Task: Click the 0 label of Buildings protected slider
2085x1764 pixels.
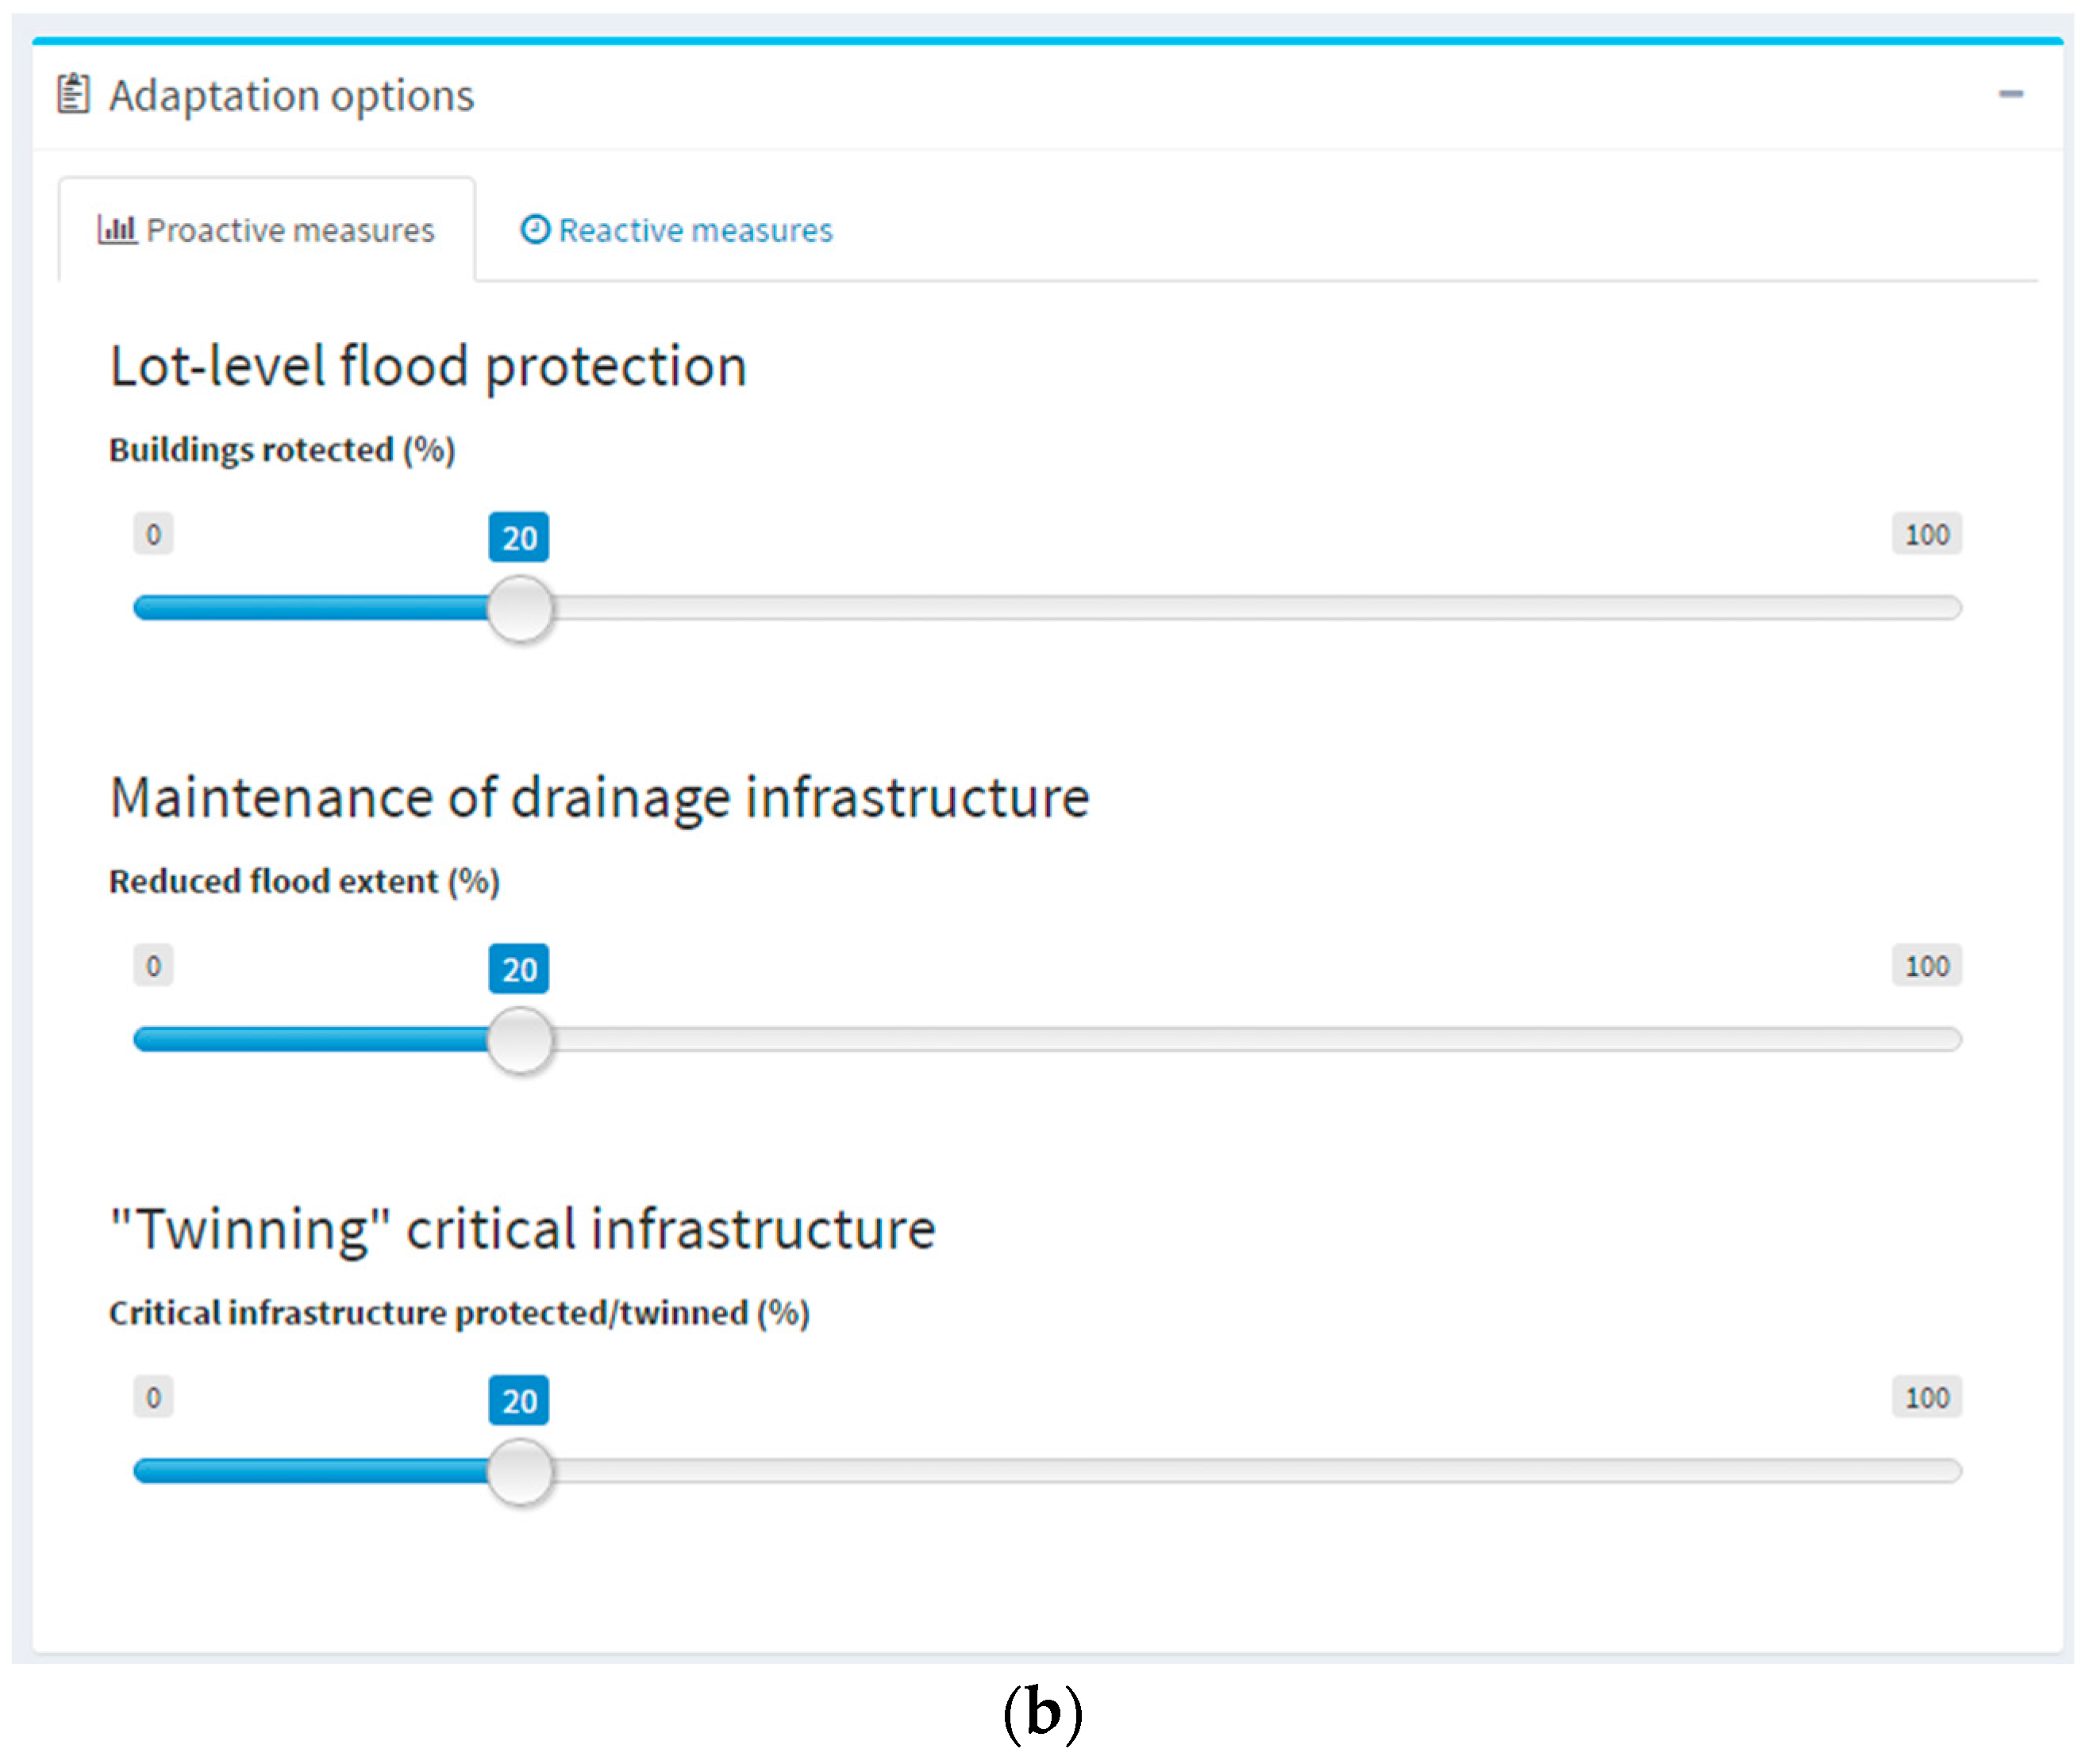Action: pyautogui.click(x=153, y=535)
